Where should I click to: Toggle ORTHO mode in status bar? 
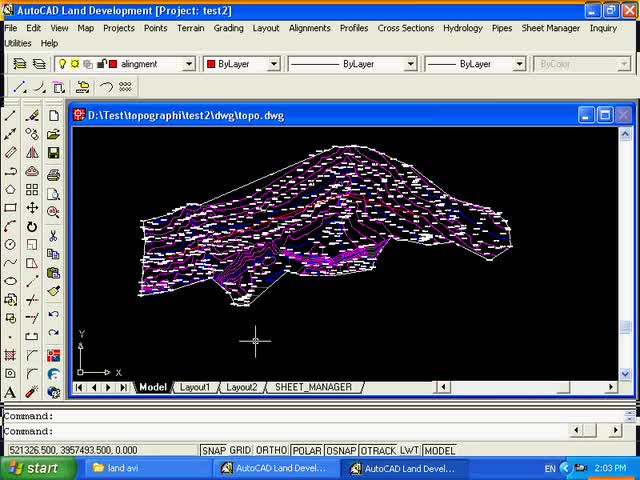coord(271,450)
